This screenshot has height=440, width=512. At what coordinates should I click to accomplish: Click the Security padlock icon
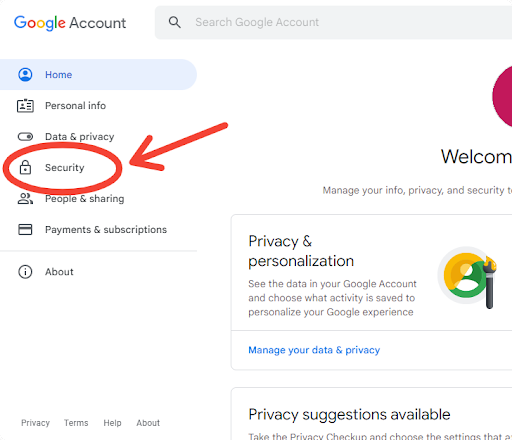point(25,167)
